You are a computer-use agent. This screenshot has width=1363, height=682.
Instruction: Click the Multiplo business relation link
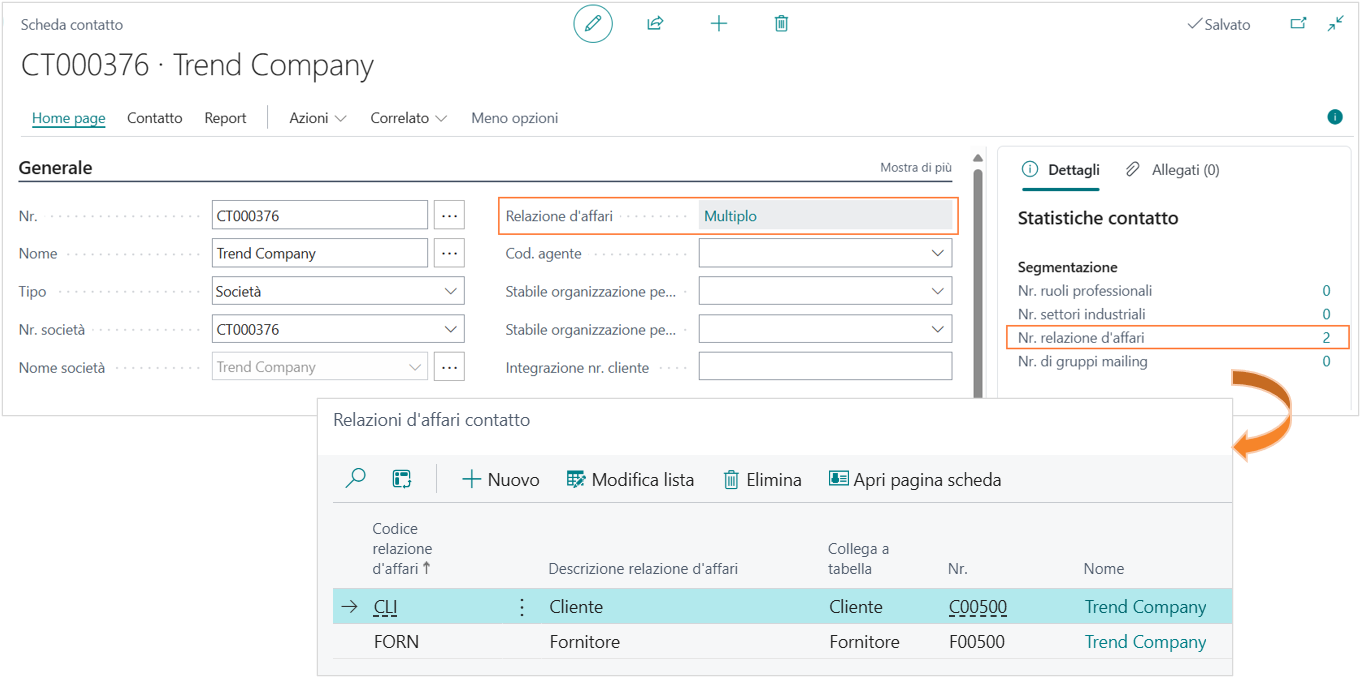[730, 216]
